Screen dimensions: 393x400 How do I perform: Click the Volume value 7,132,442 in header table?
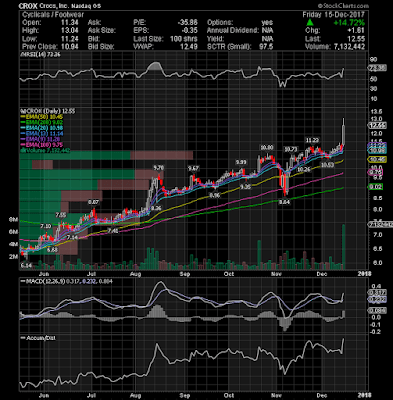click(x=349, y=47)
